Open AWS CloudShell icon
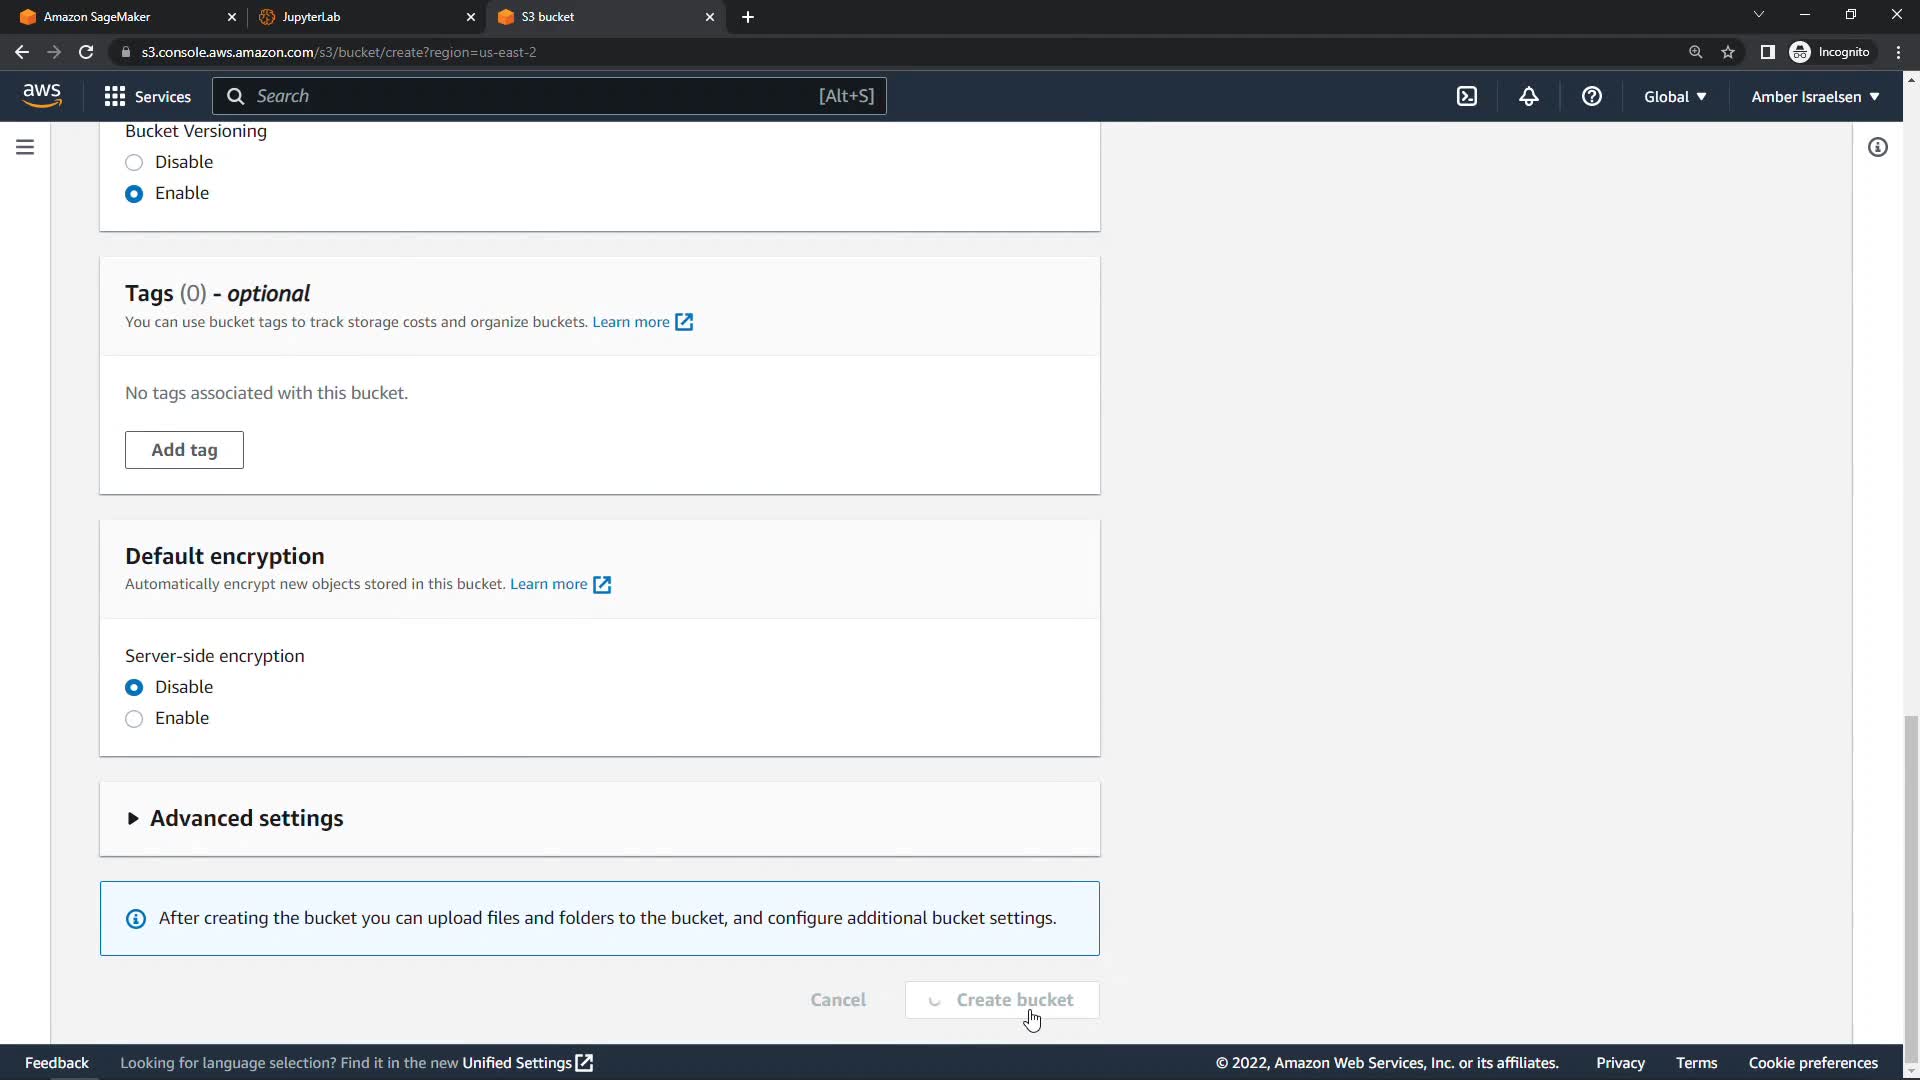 click(1467, 96)
